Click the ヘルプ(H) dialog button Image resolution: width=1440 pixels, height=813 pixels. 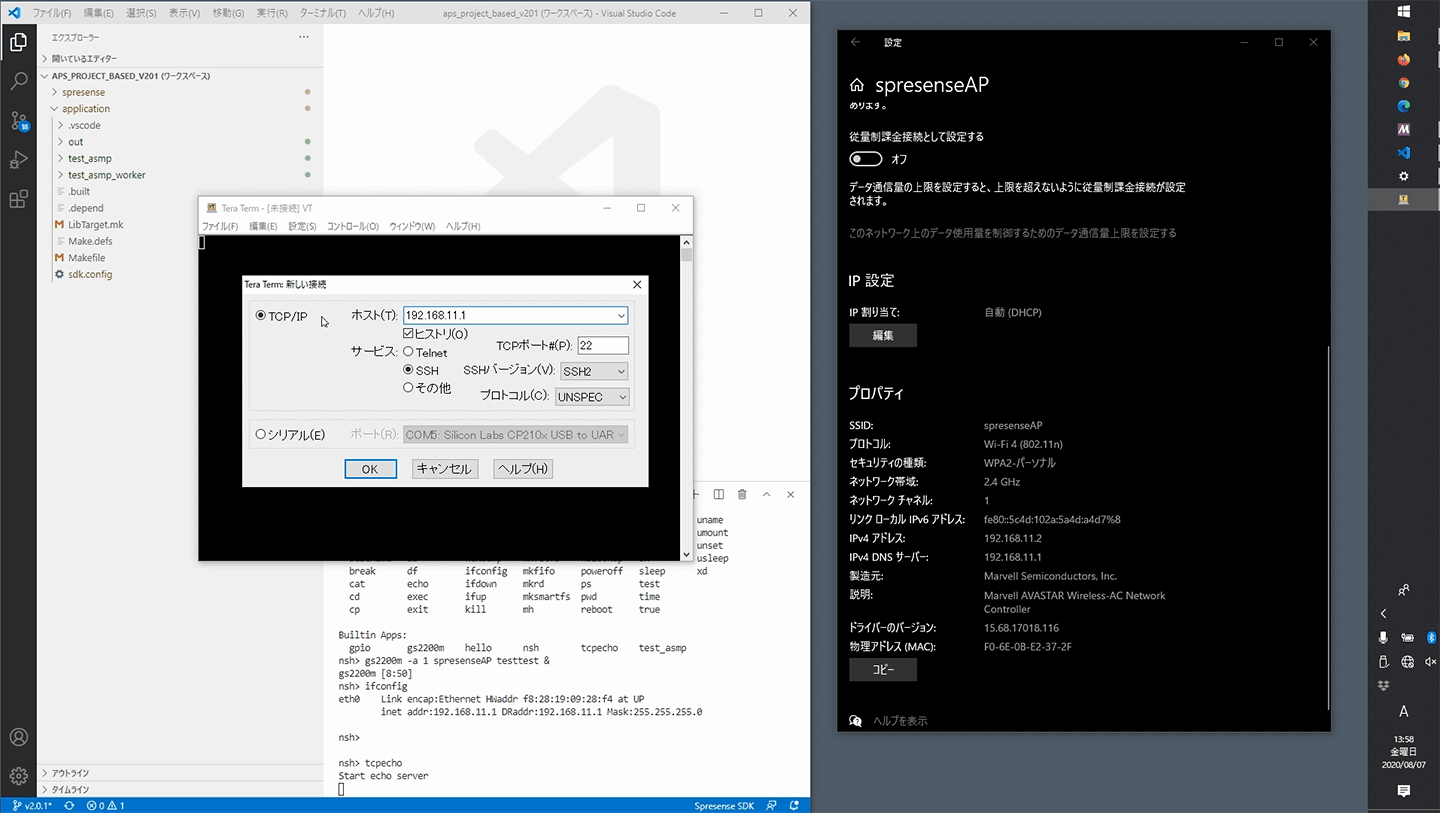pos(523,469)
